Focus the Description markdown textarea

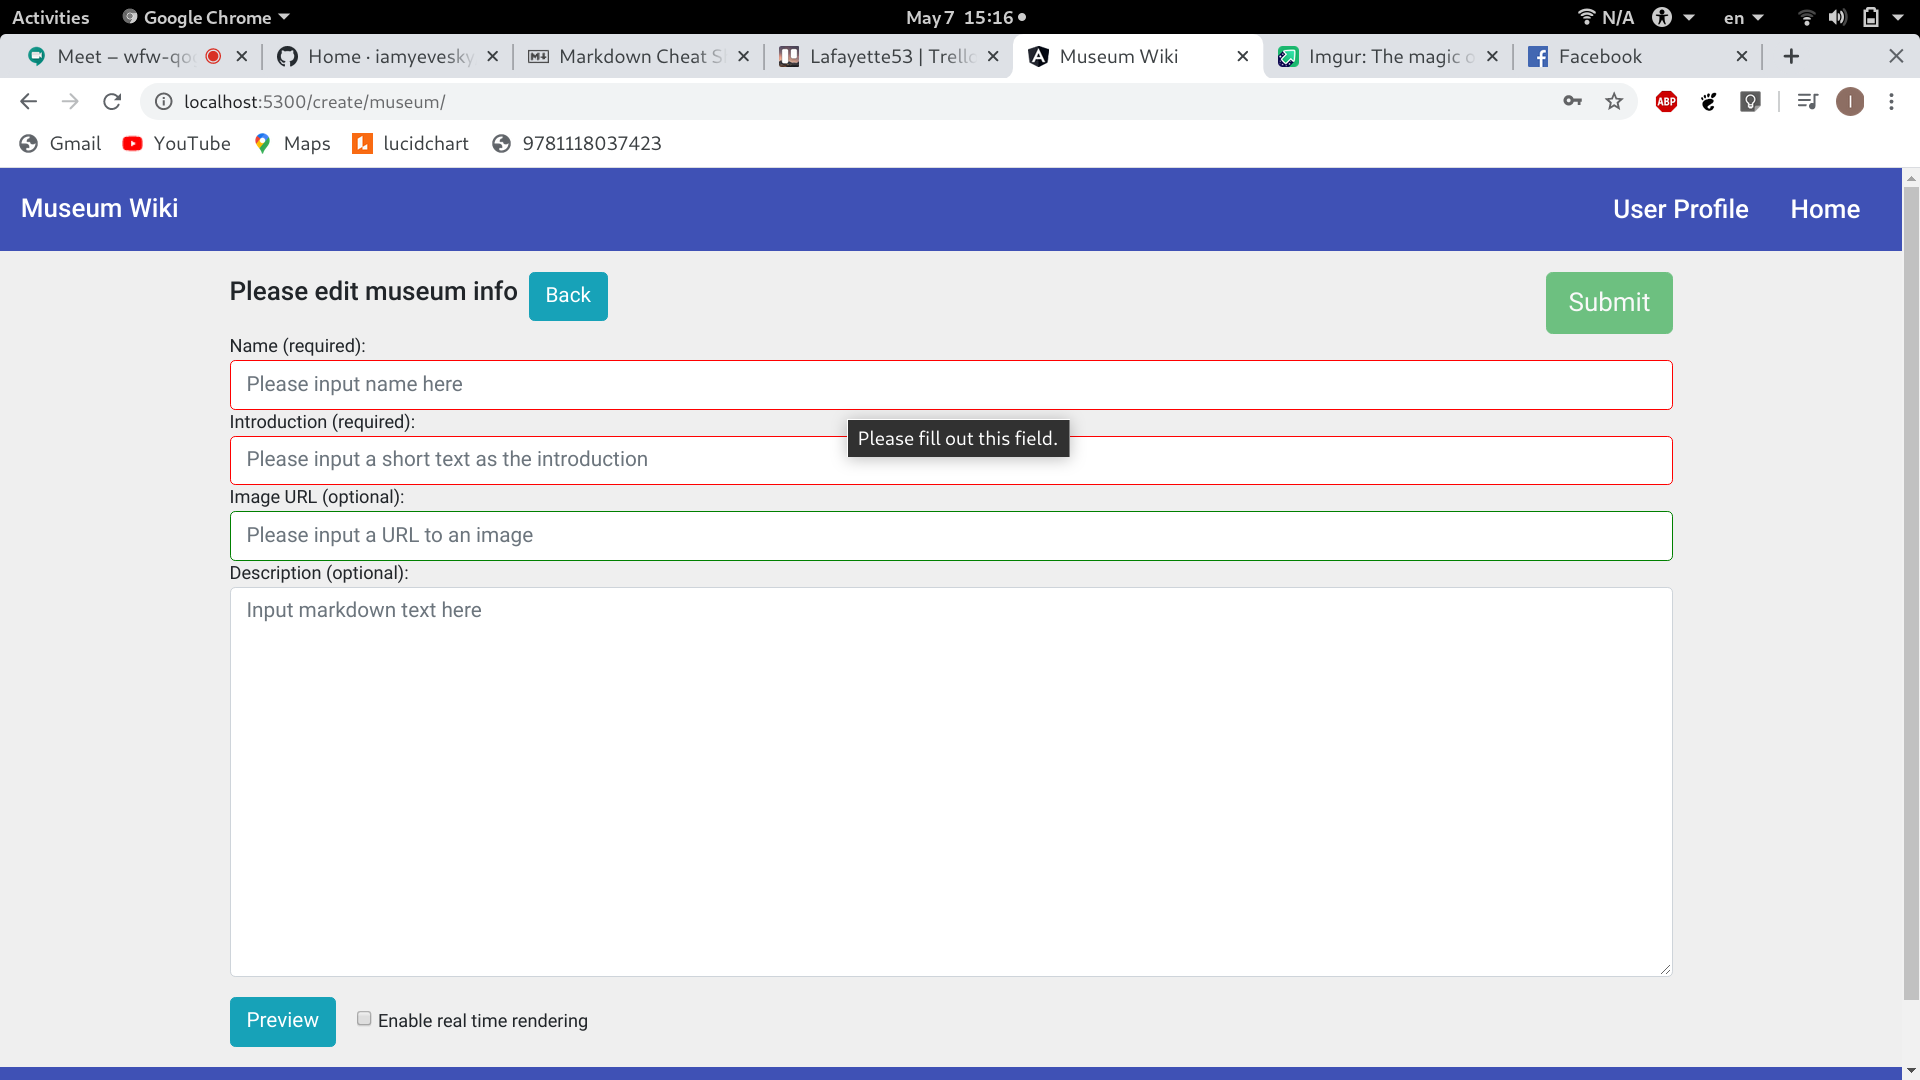click(x=950, y=782)
